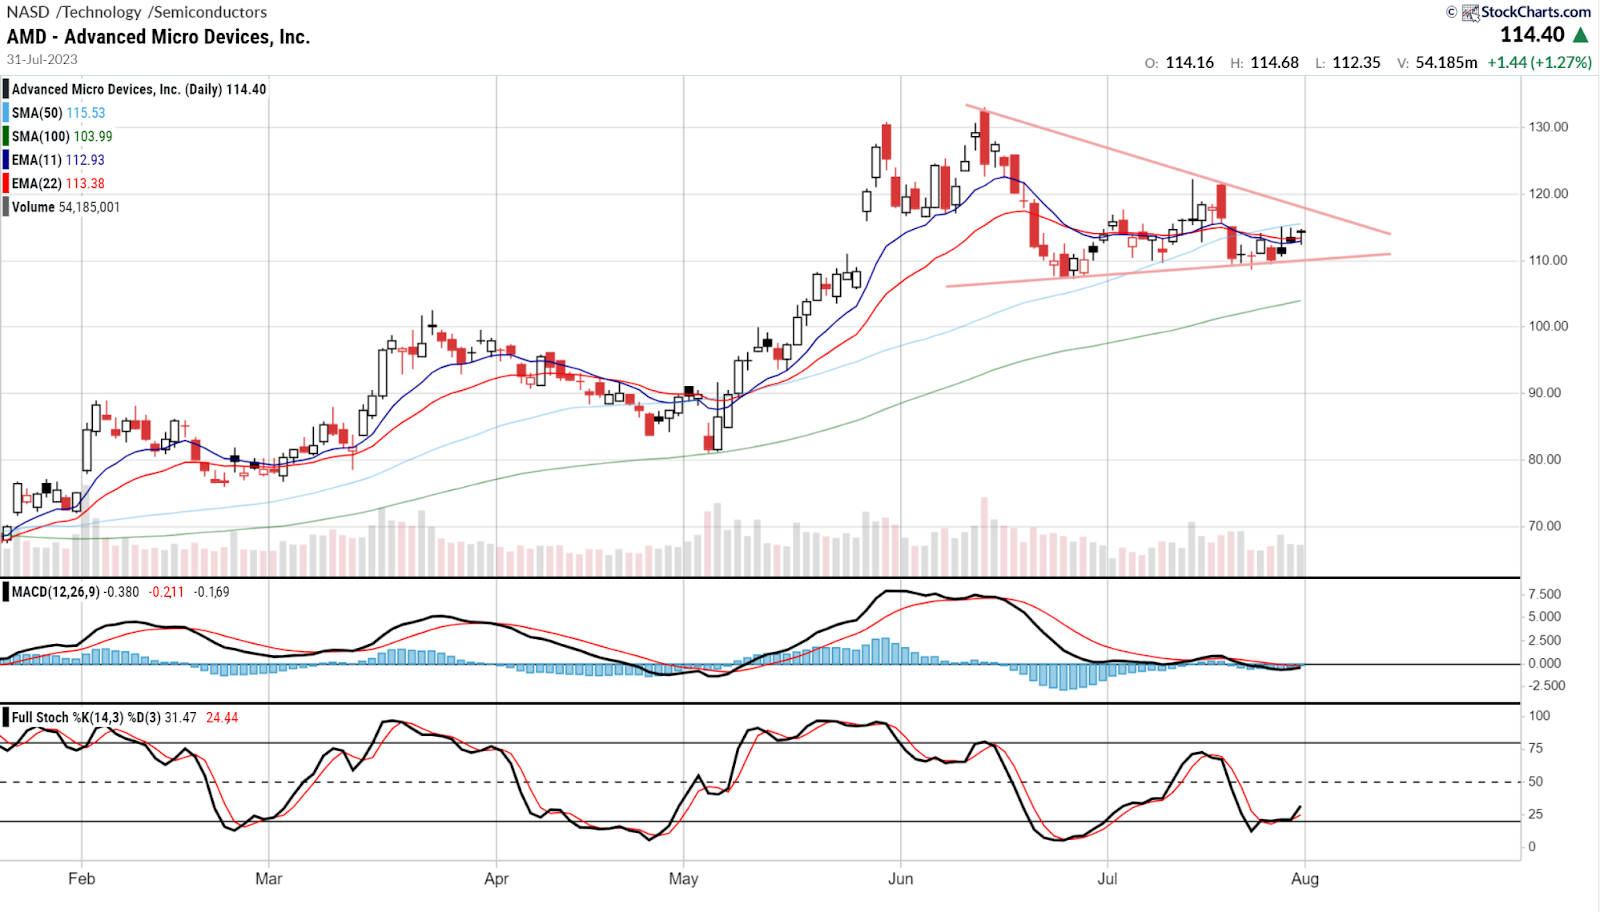Click the Feb label on the time axis

82,879
